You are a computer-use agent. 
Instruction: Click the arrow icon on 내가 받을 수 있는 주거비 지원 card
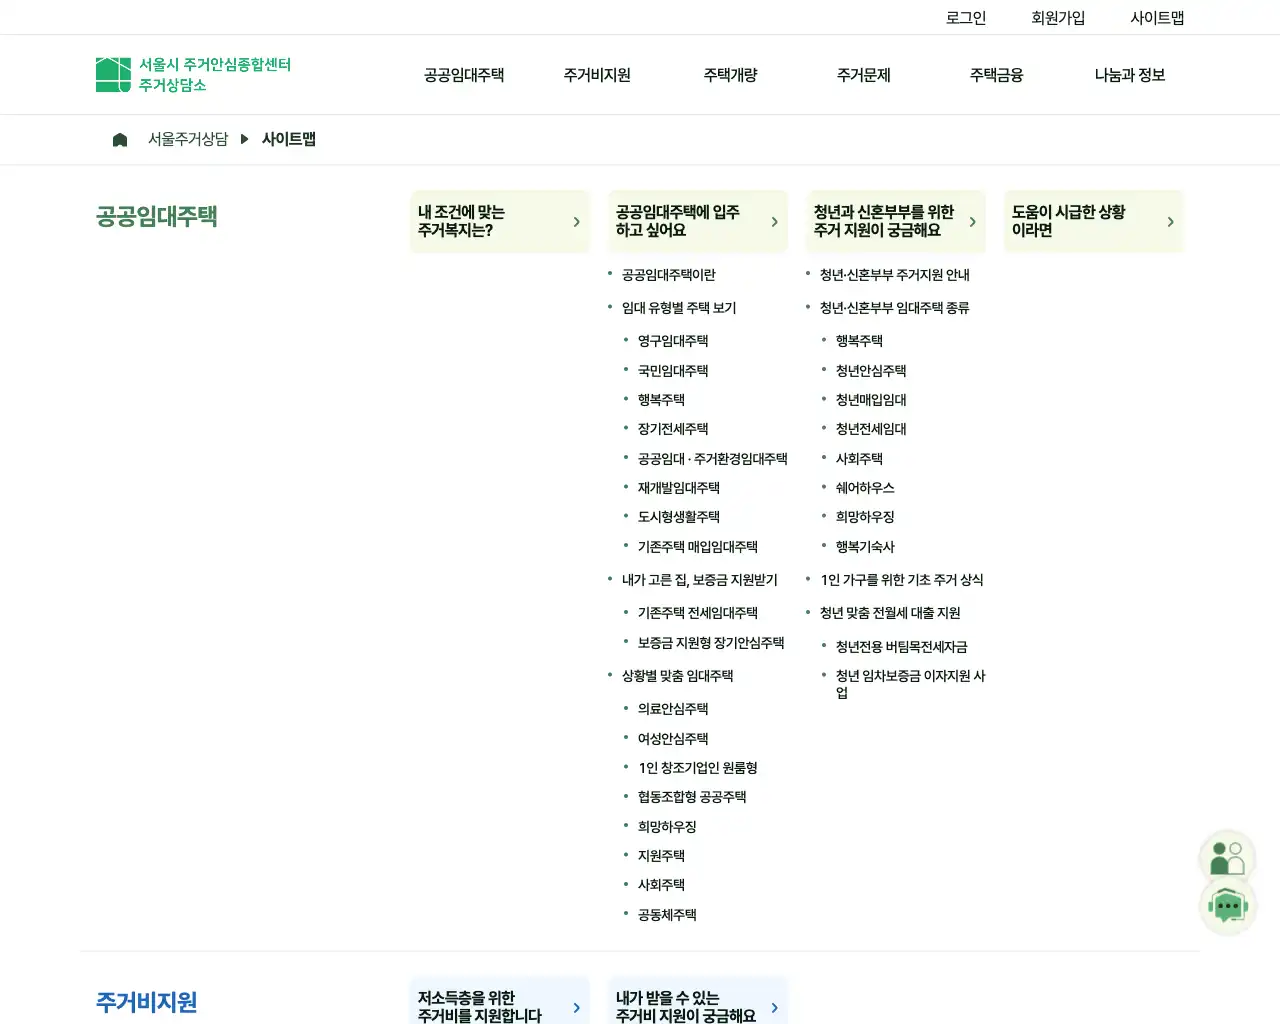click(773, 1007)
